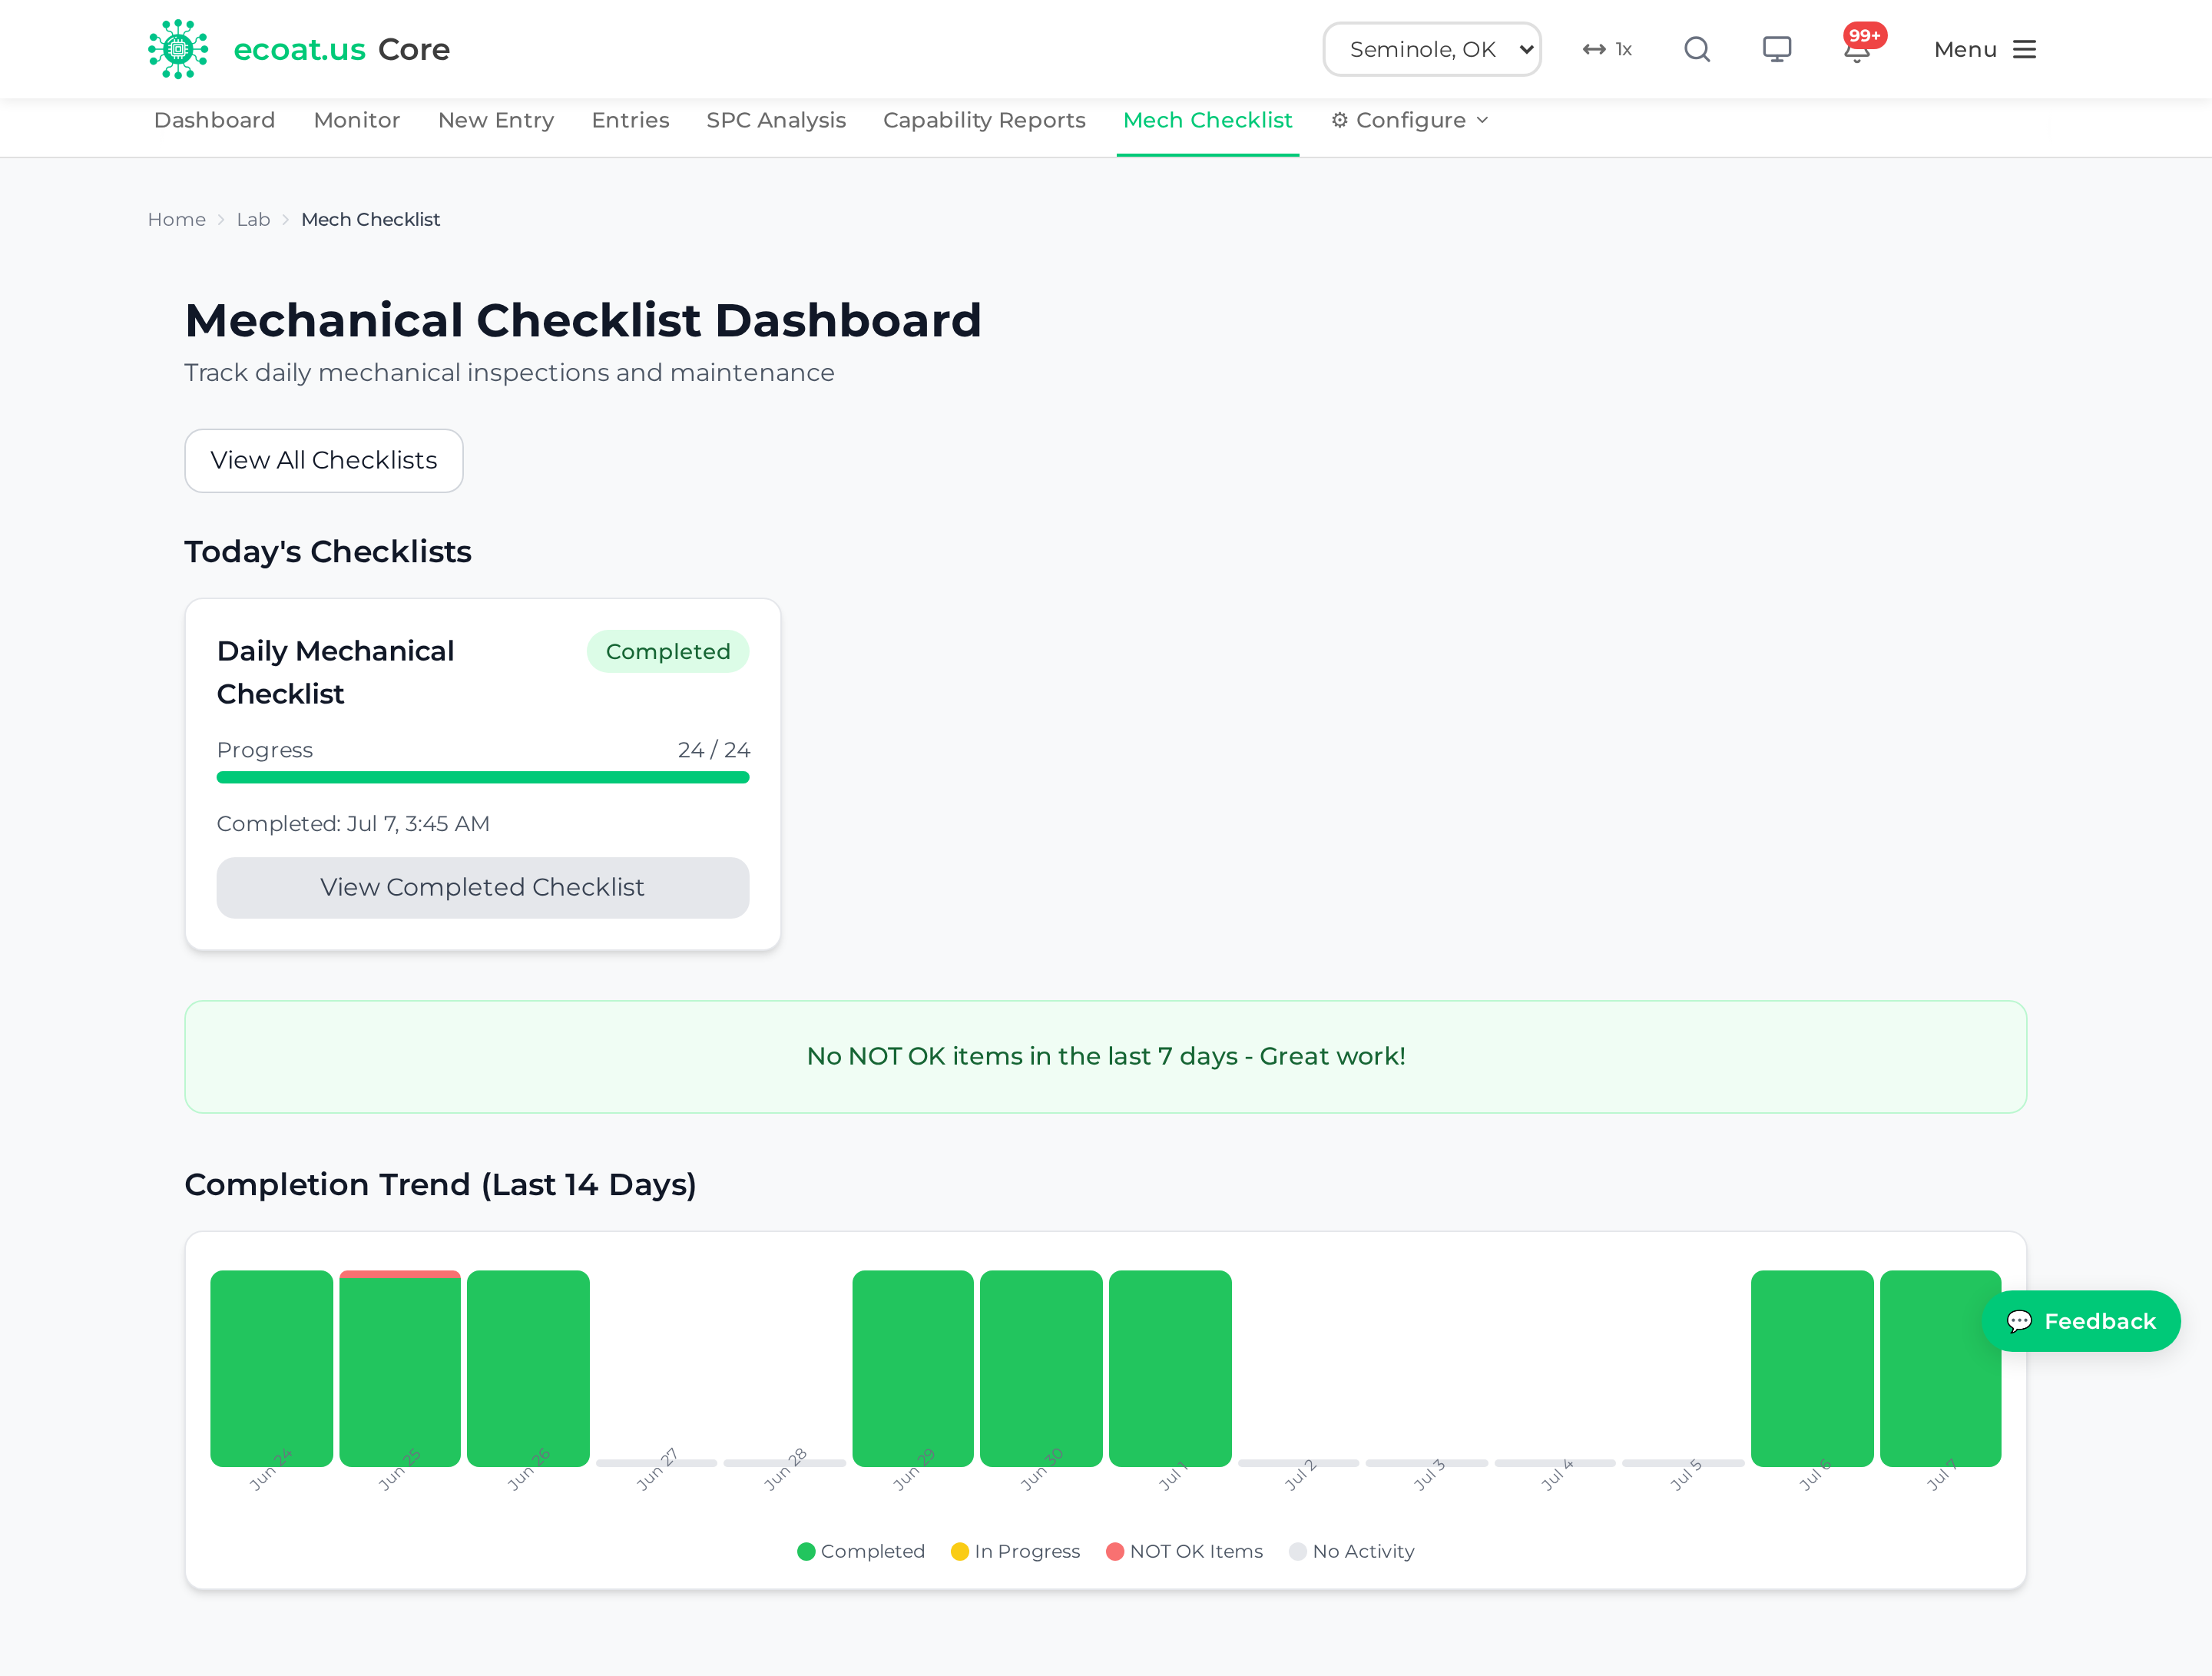Click the ecoat.us Core brand text
The image size is (2212, 1676).
click(341, 49)
